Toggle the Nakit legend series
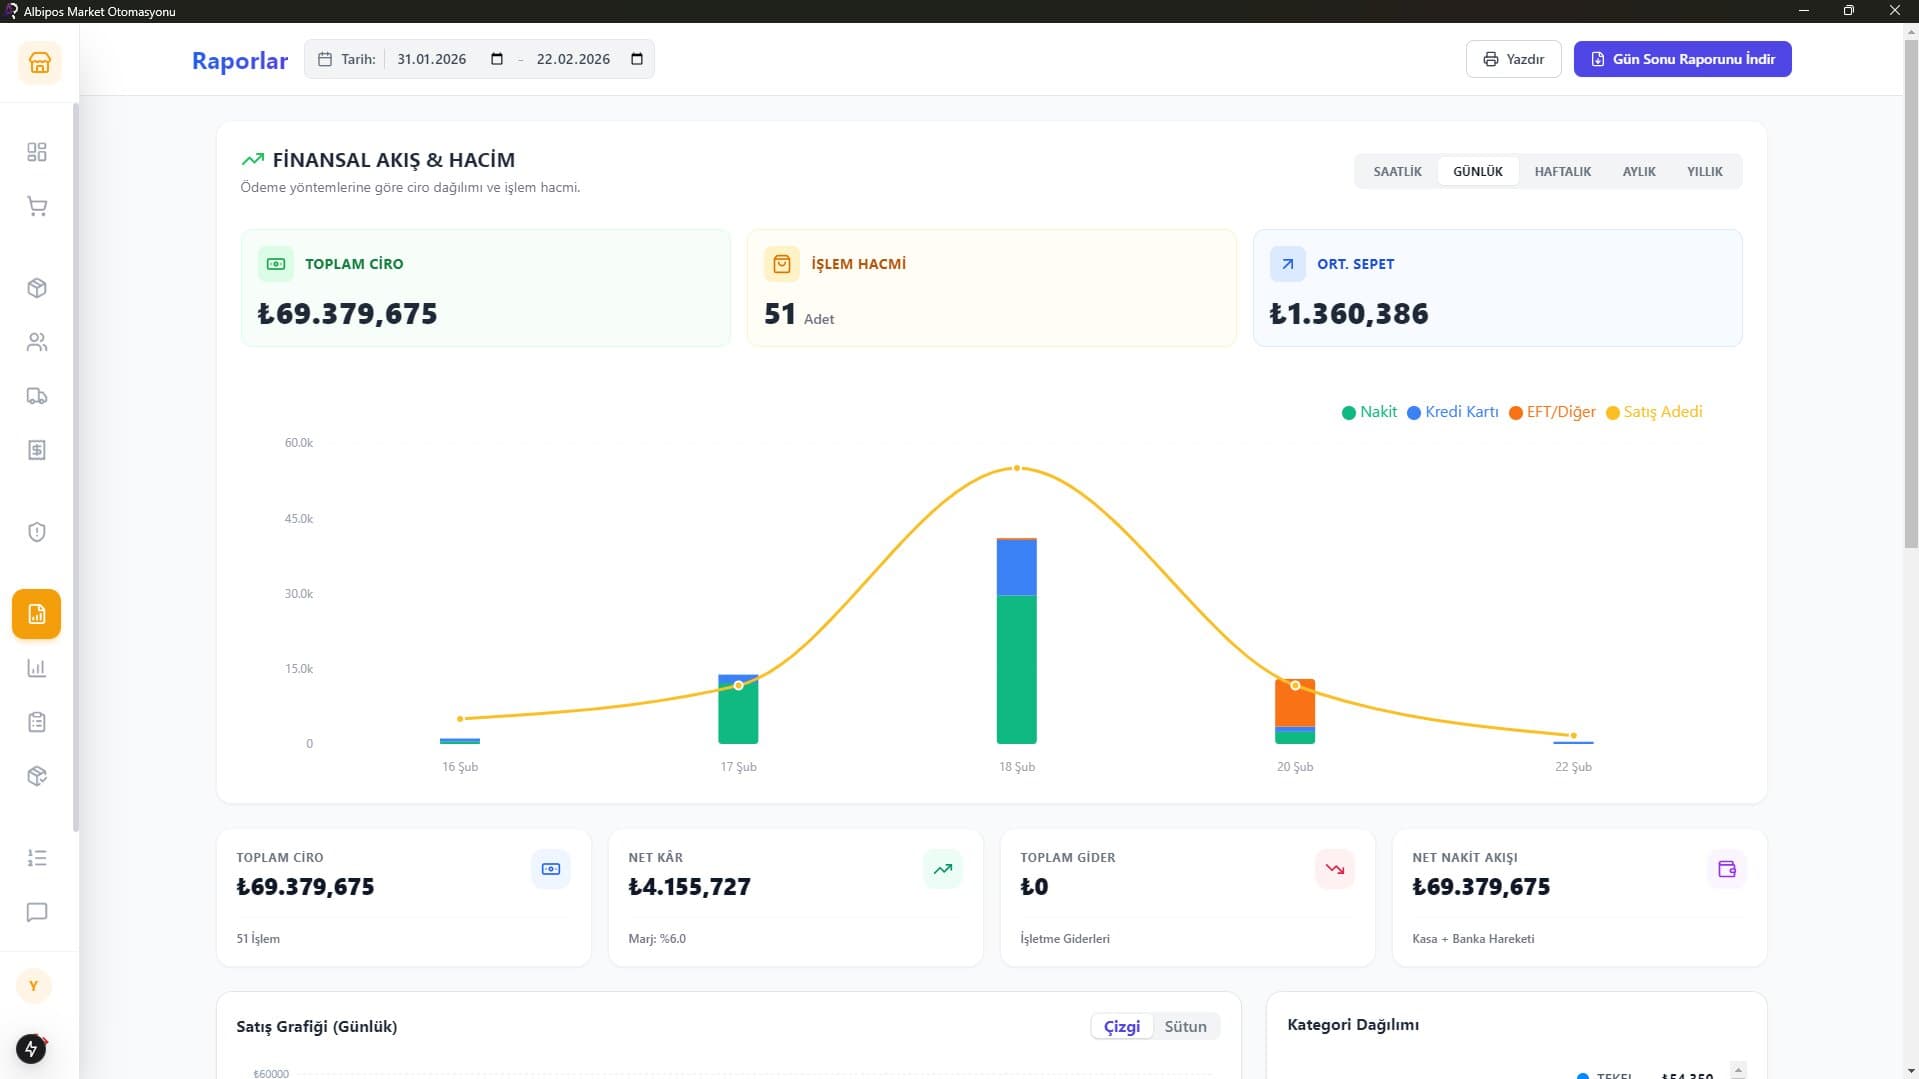Screen dimensions: 1919x1079 click(1369, 412)
